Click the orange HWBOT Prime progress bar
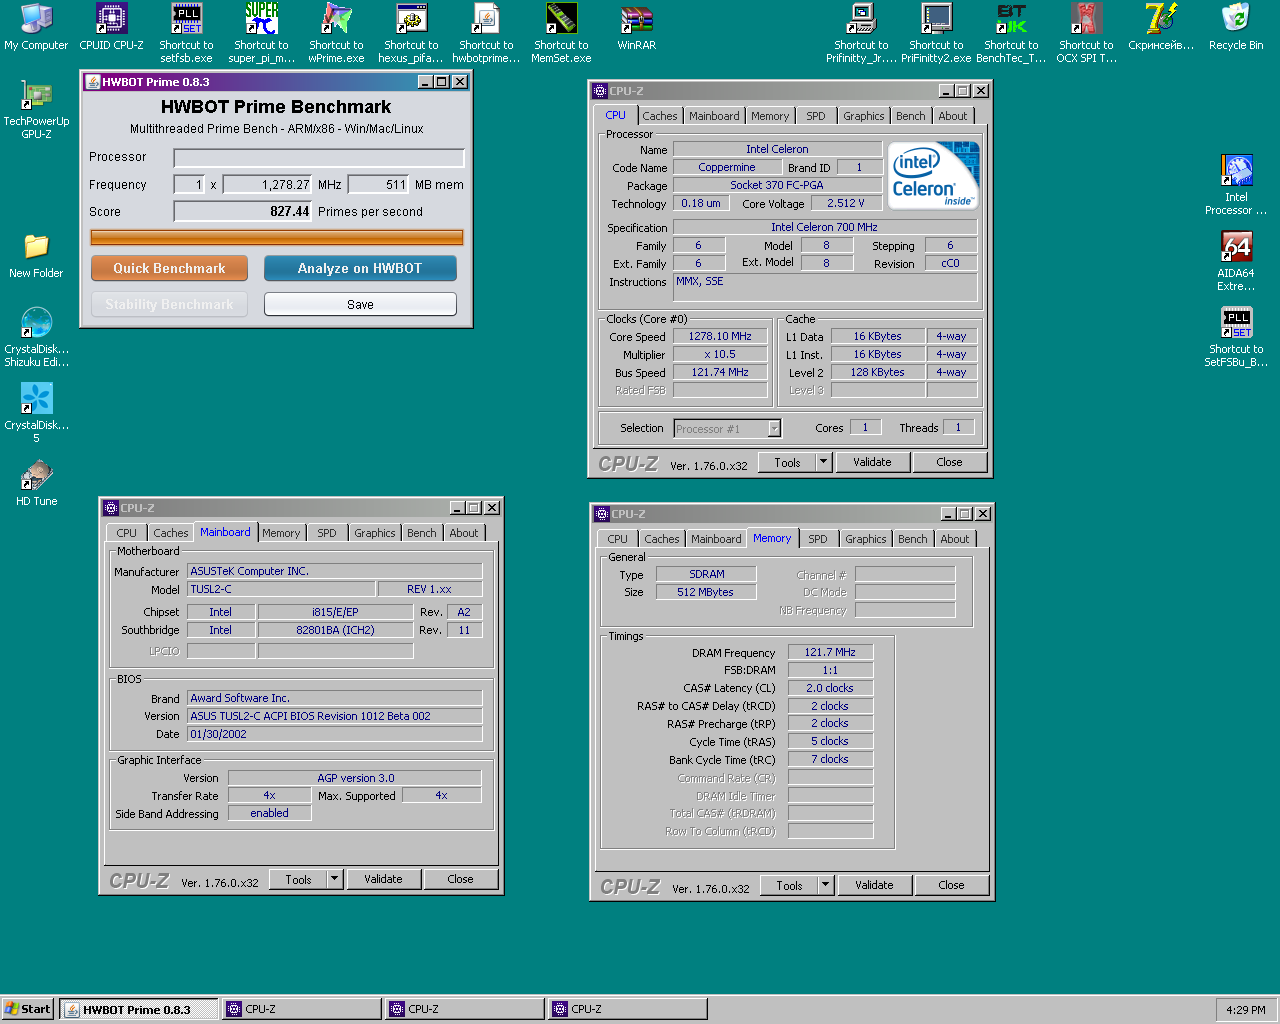The width and height of the screenshot is (1280, 1024). [x=277, y=237]
